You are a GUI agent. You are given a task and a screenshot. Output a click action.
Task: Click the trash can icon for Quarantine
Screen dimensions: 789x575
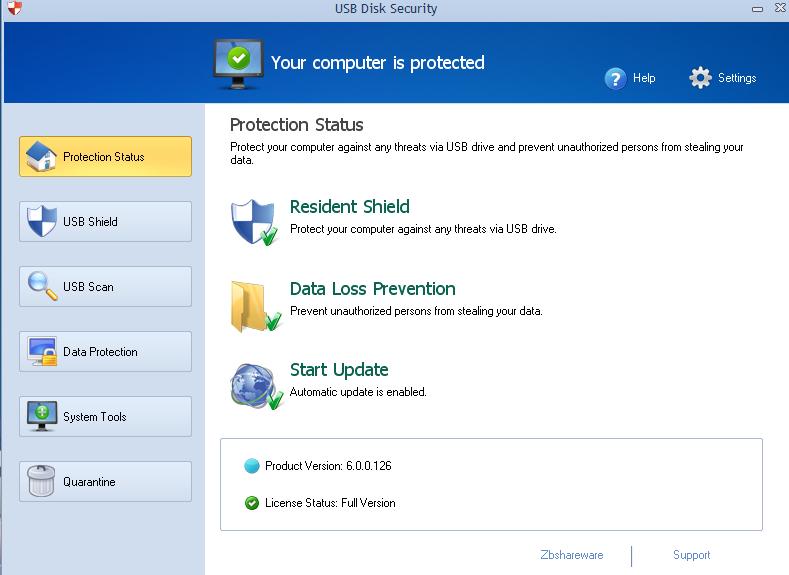tap(41, 481)
